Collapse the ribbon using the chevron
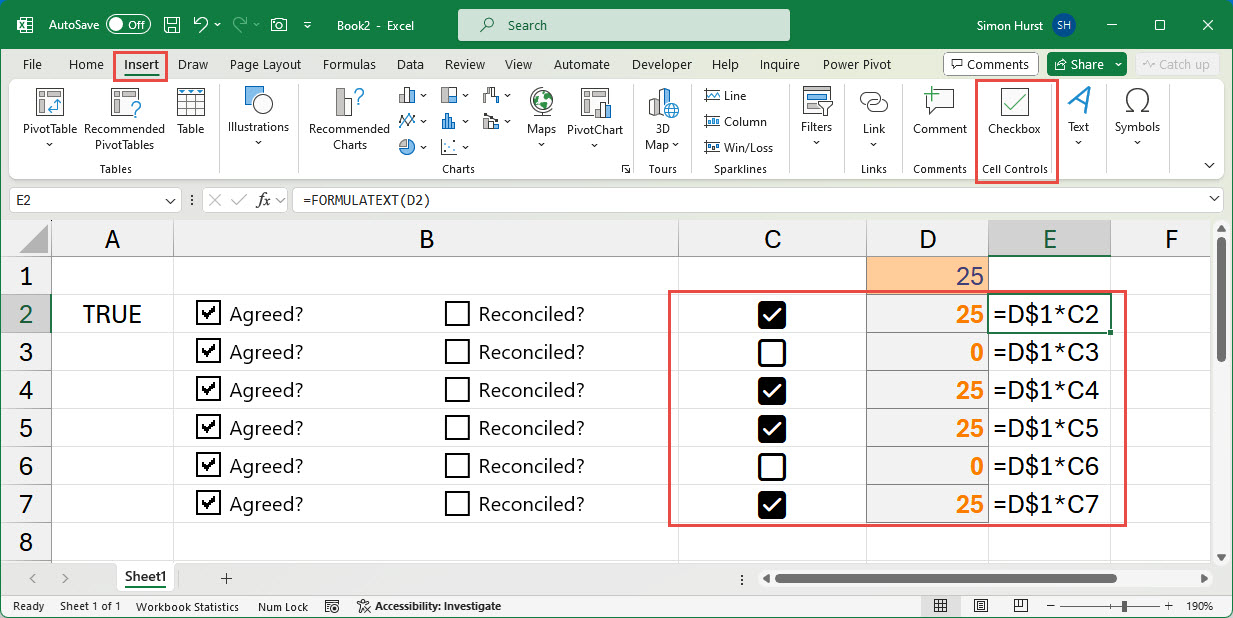The width and height of the screenshot is (1233, 618). [1209, 166]
